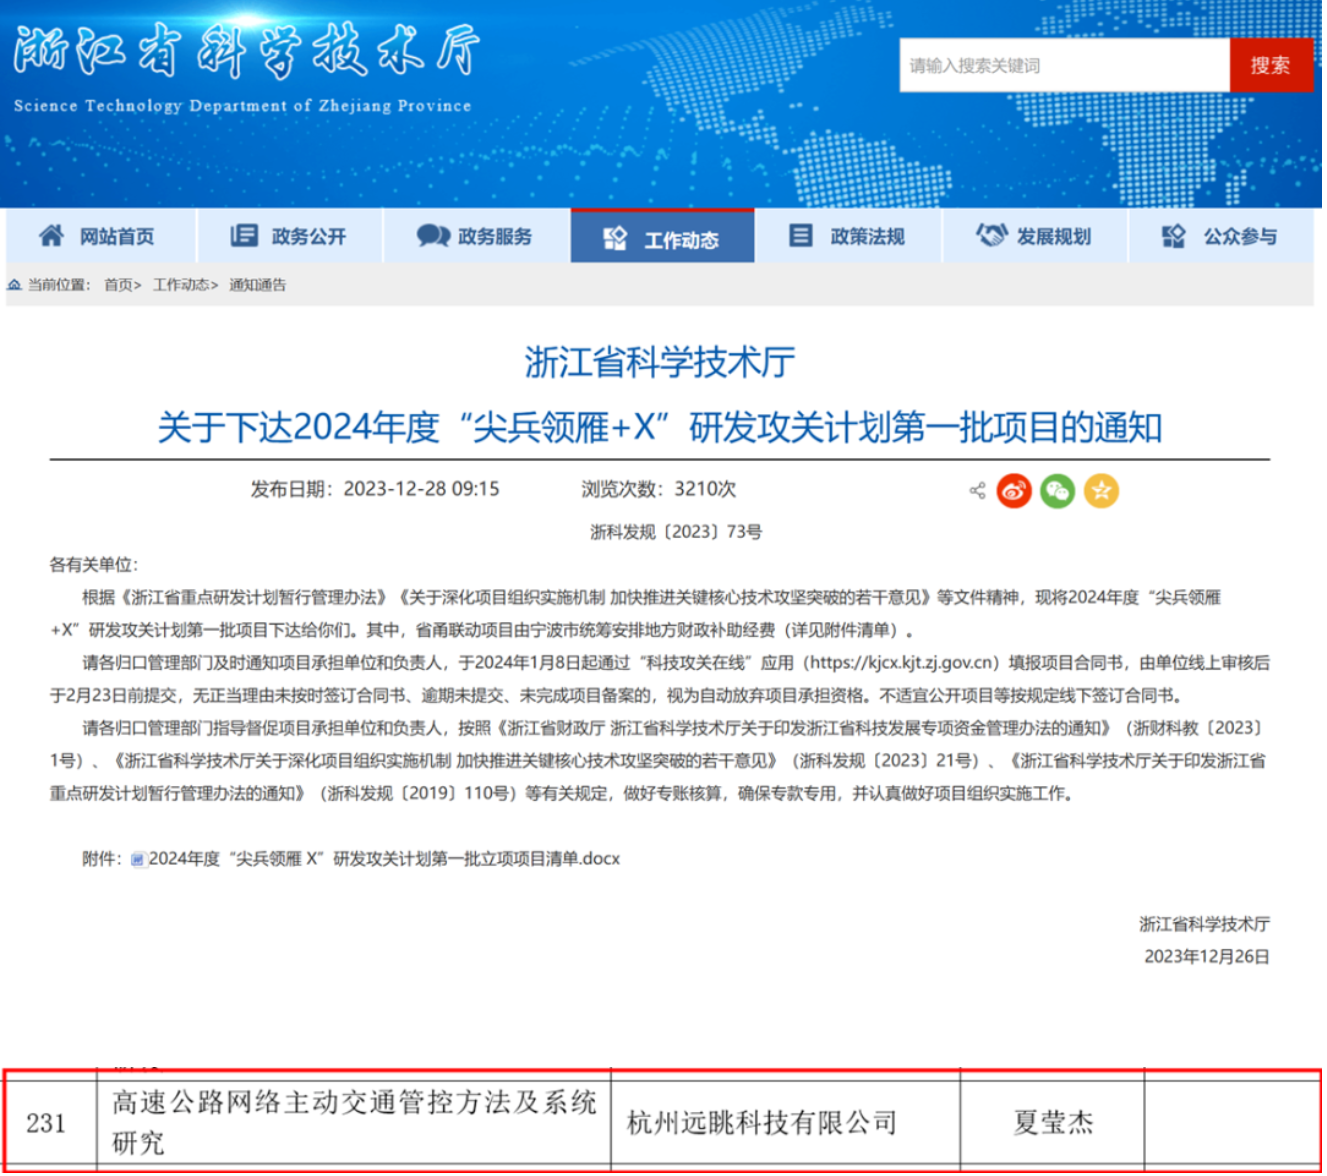Click the docx file icon next to attachment

point(138,860)
